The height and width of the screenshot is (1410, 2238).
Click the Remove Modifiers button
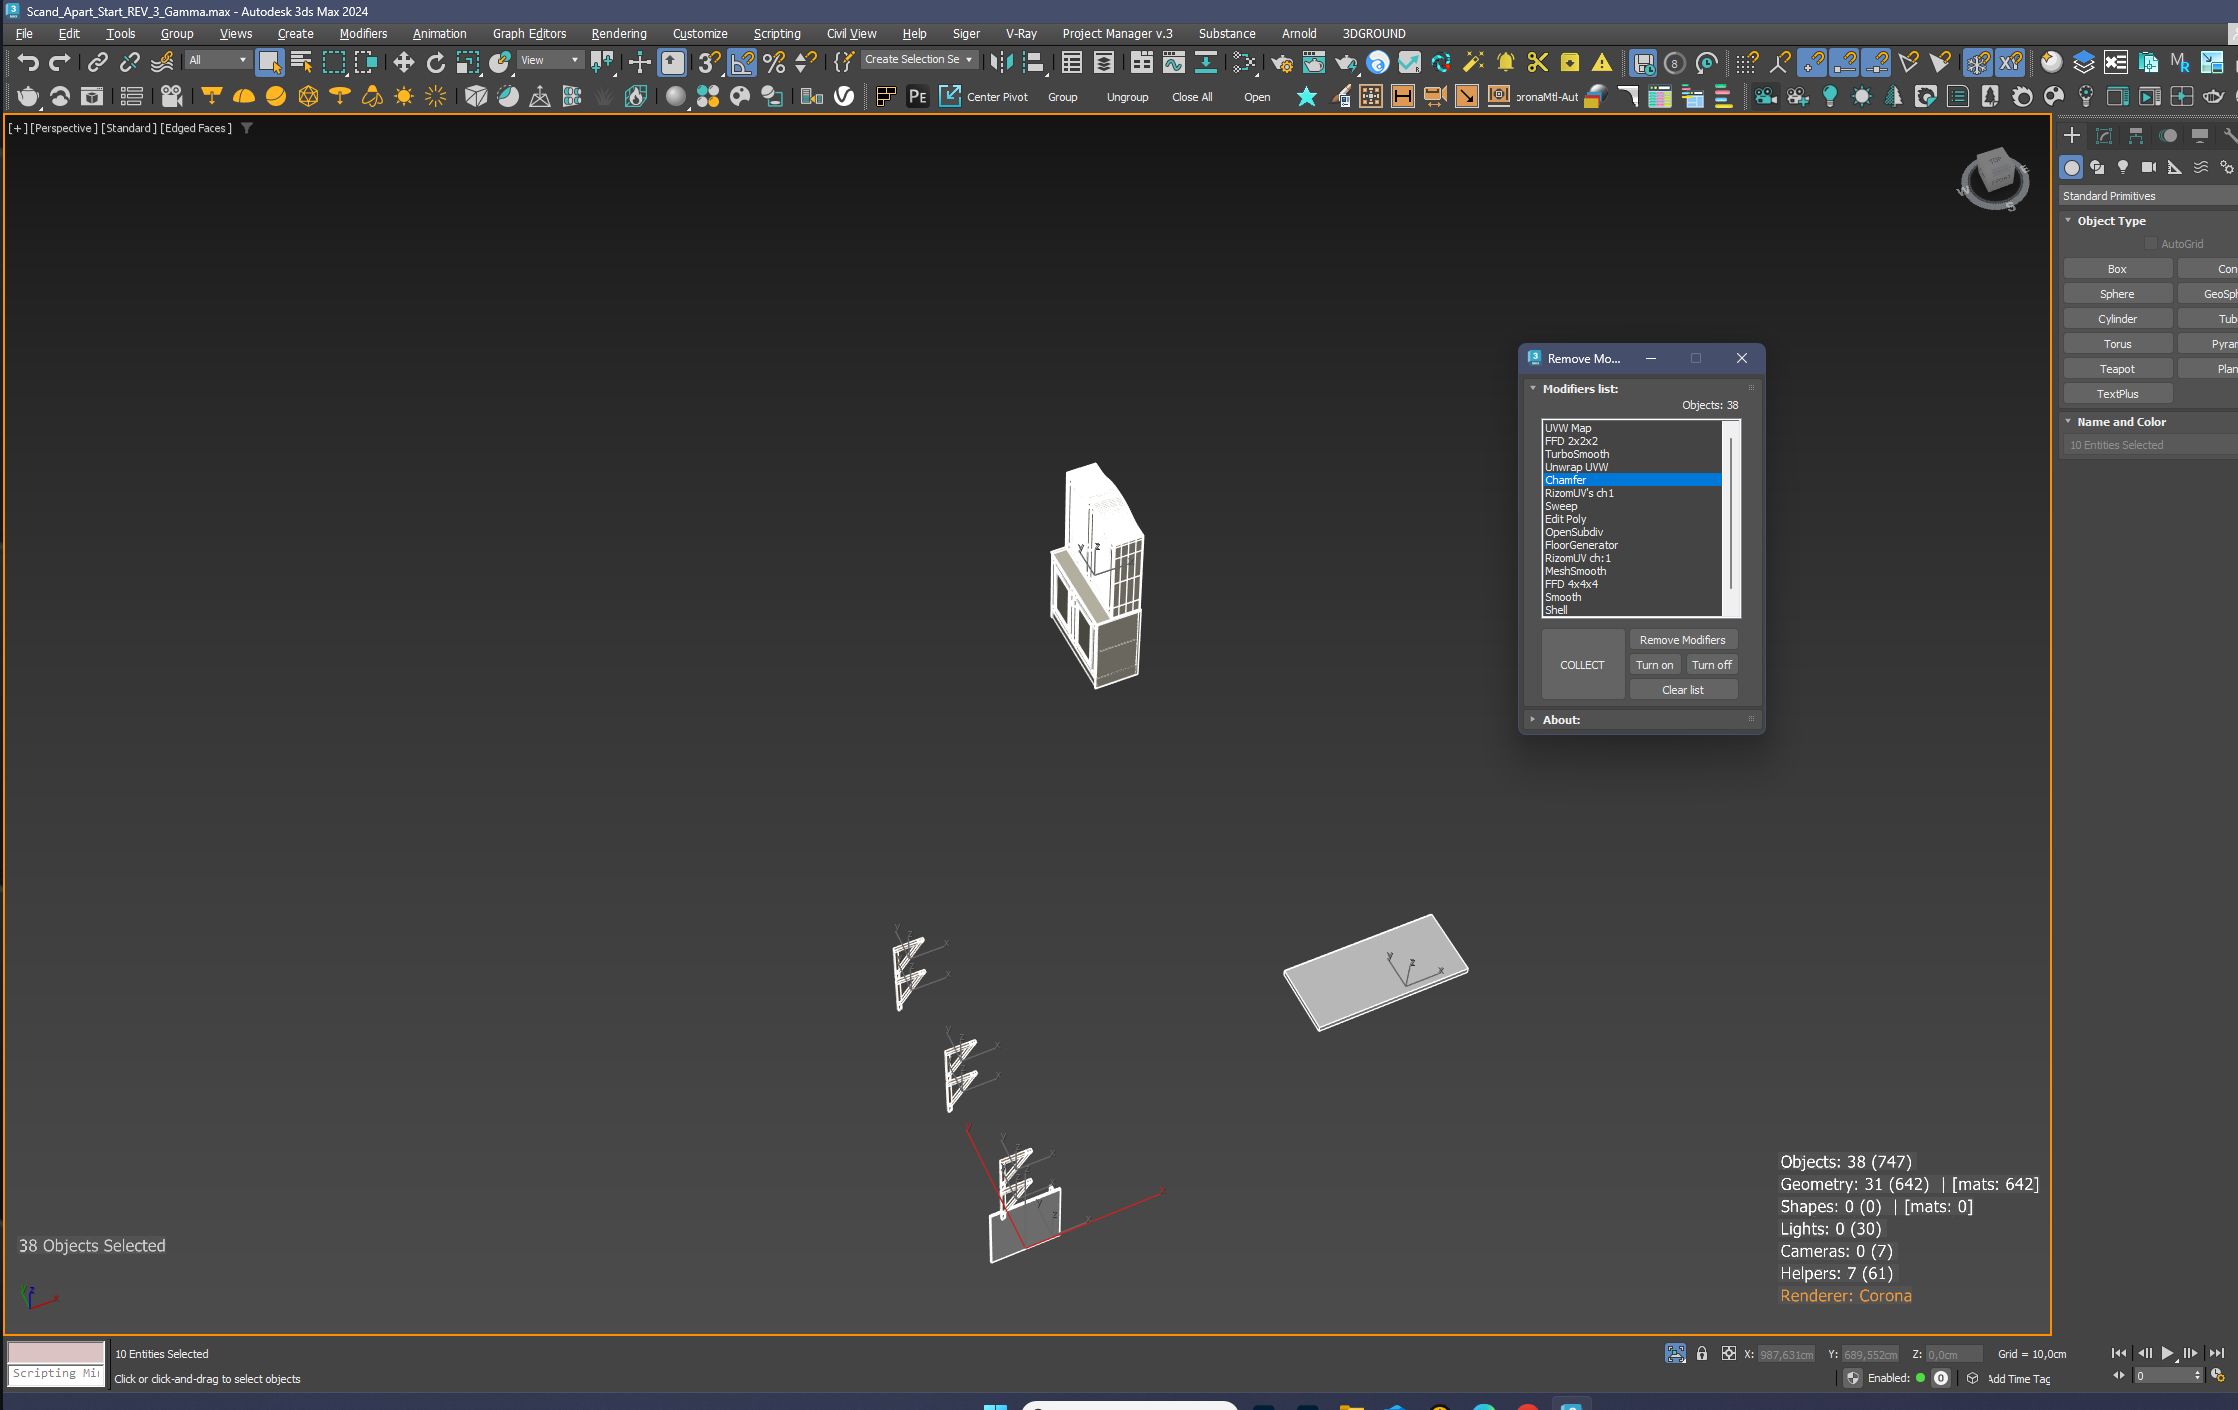point(1683,640)
